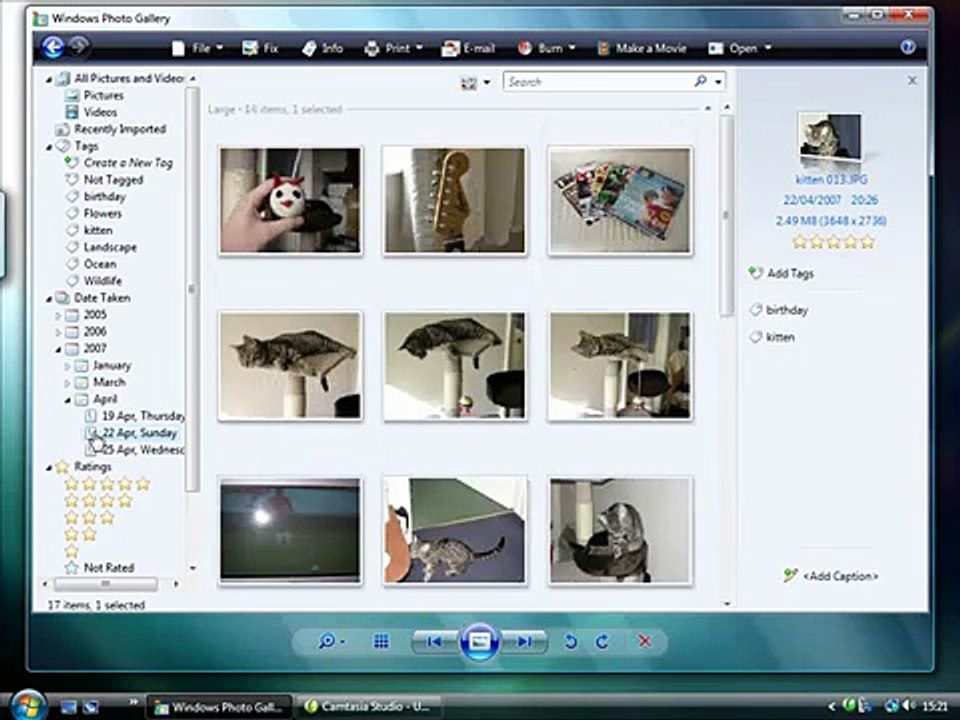960x720 pixels.
Task: Collapse the April month node
Action: pos(67,400)
